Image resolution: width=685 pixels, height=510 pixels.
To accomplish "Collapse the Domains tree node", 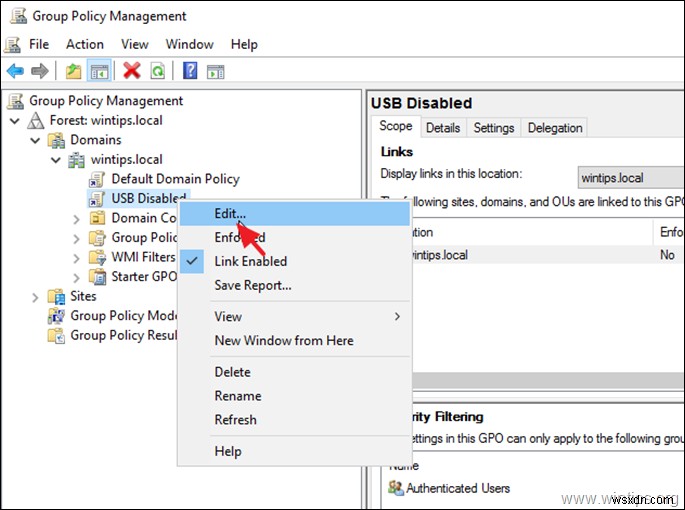I will coord(35,140).
